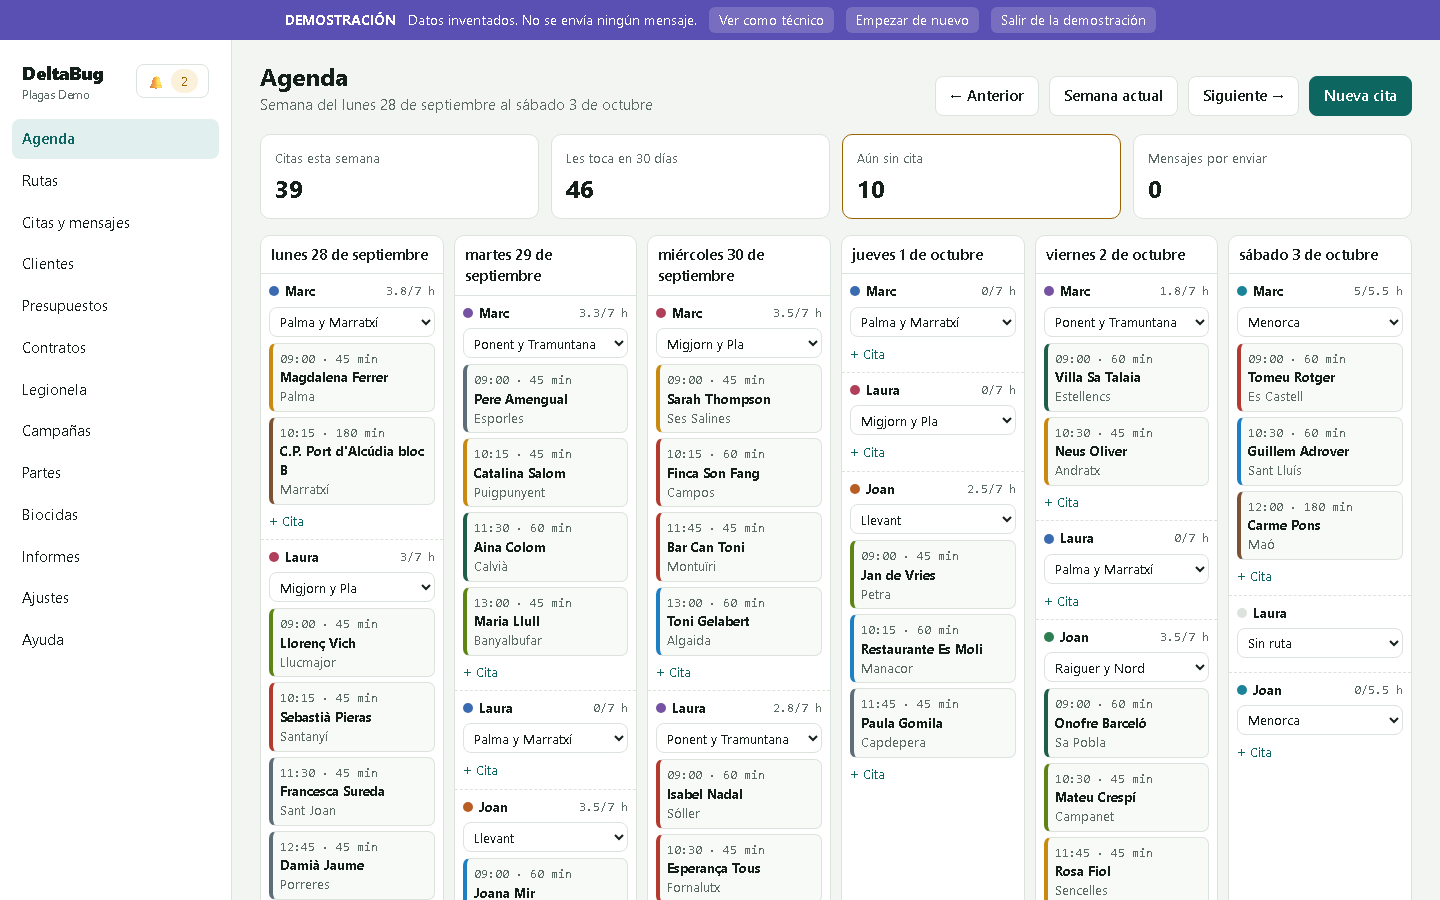
Task: Open the Aún sin cita summary card
Action: point(981,176)
